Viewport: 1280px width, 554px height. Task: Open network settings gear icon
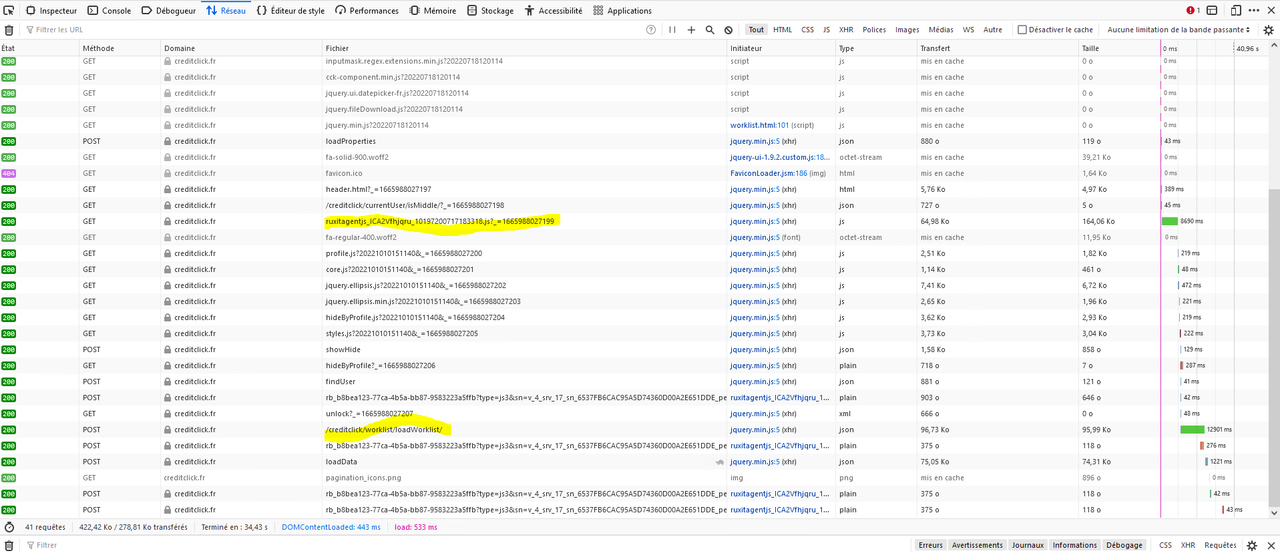1267,30
